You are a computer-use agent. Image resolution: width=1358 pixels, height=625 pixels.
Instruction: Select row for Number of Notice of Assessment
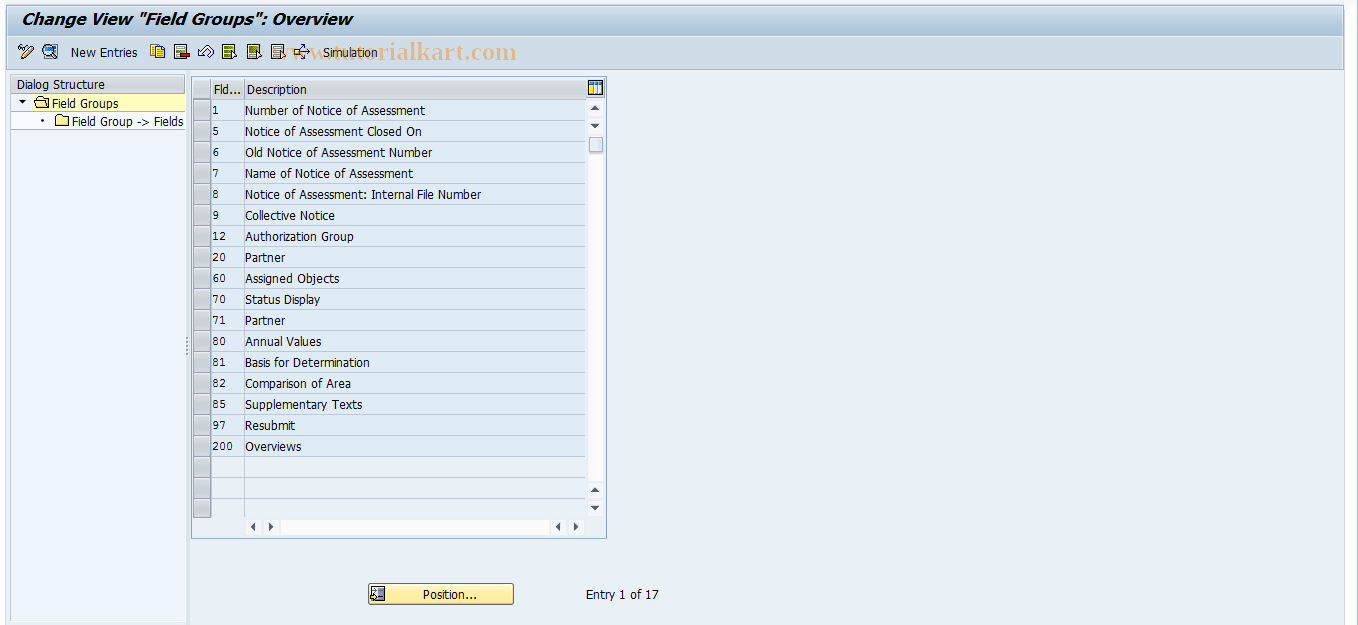[x=202, y=110]
